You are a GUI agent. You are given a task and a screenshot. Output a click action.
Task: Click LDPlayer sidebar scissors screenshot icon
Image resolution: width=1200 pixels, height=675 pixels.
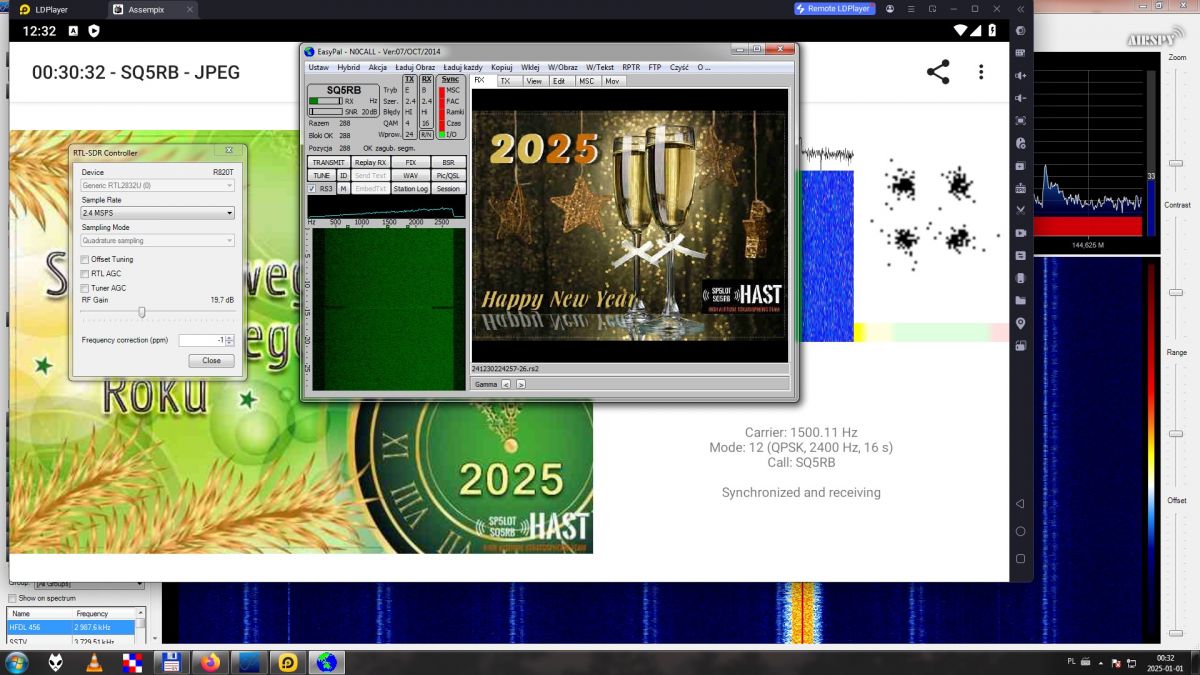pos(1020,210)
